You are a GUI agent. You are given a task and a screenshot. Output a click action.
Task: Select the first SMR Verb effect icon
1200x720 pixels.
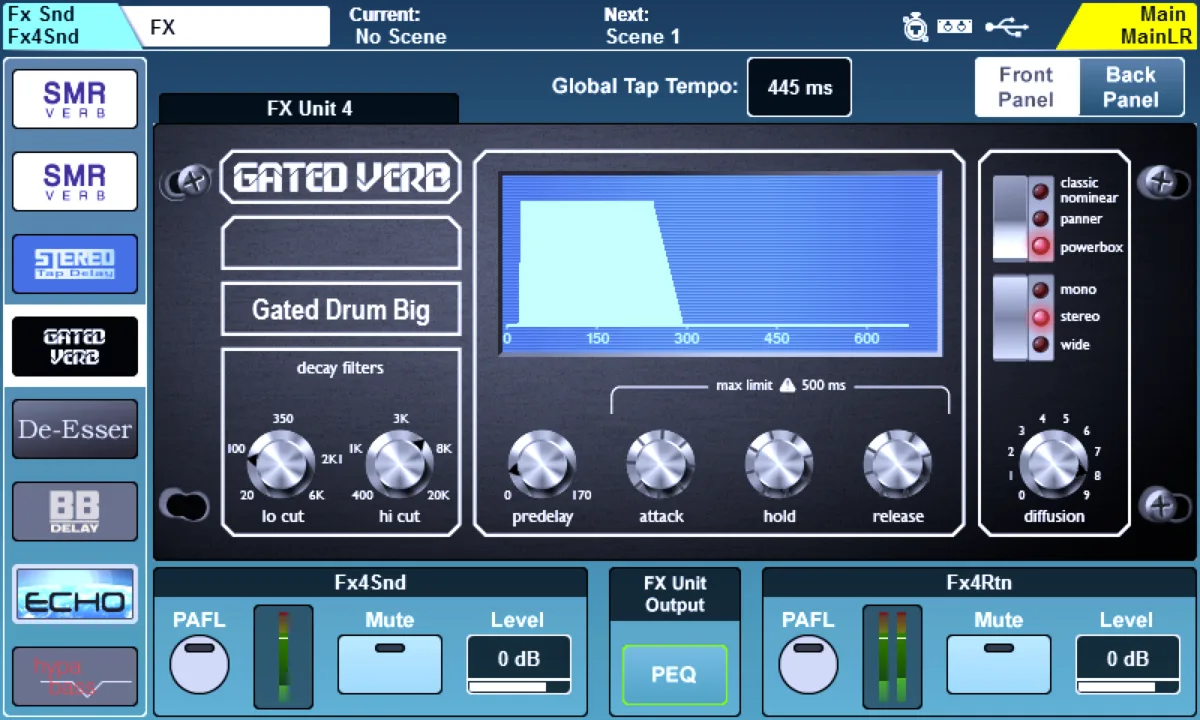coord(75,99)
